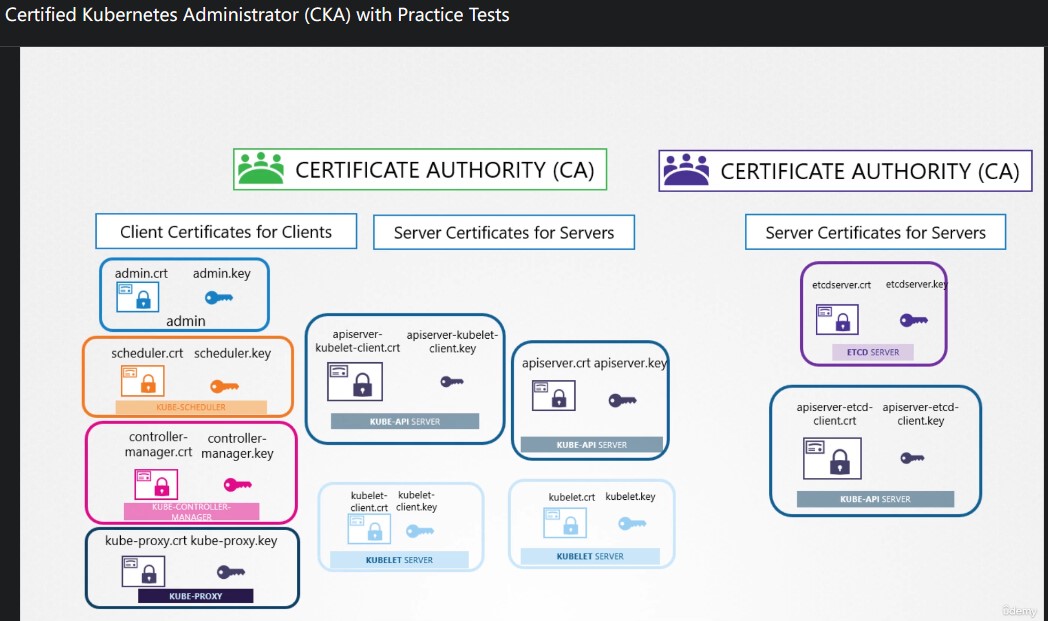
Task: Click the apiserver-kubelet-client.crt text
Action: (358, 341)
